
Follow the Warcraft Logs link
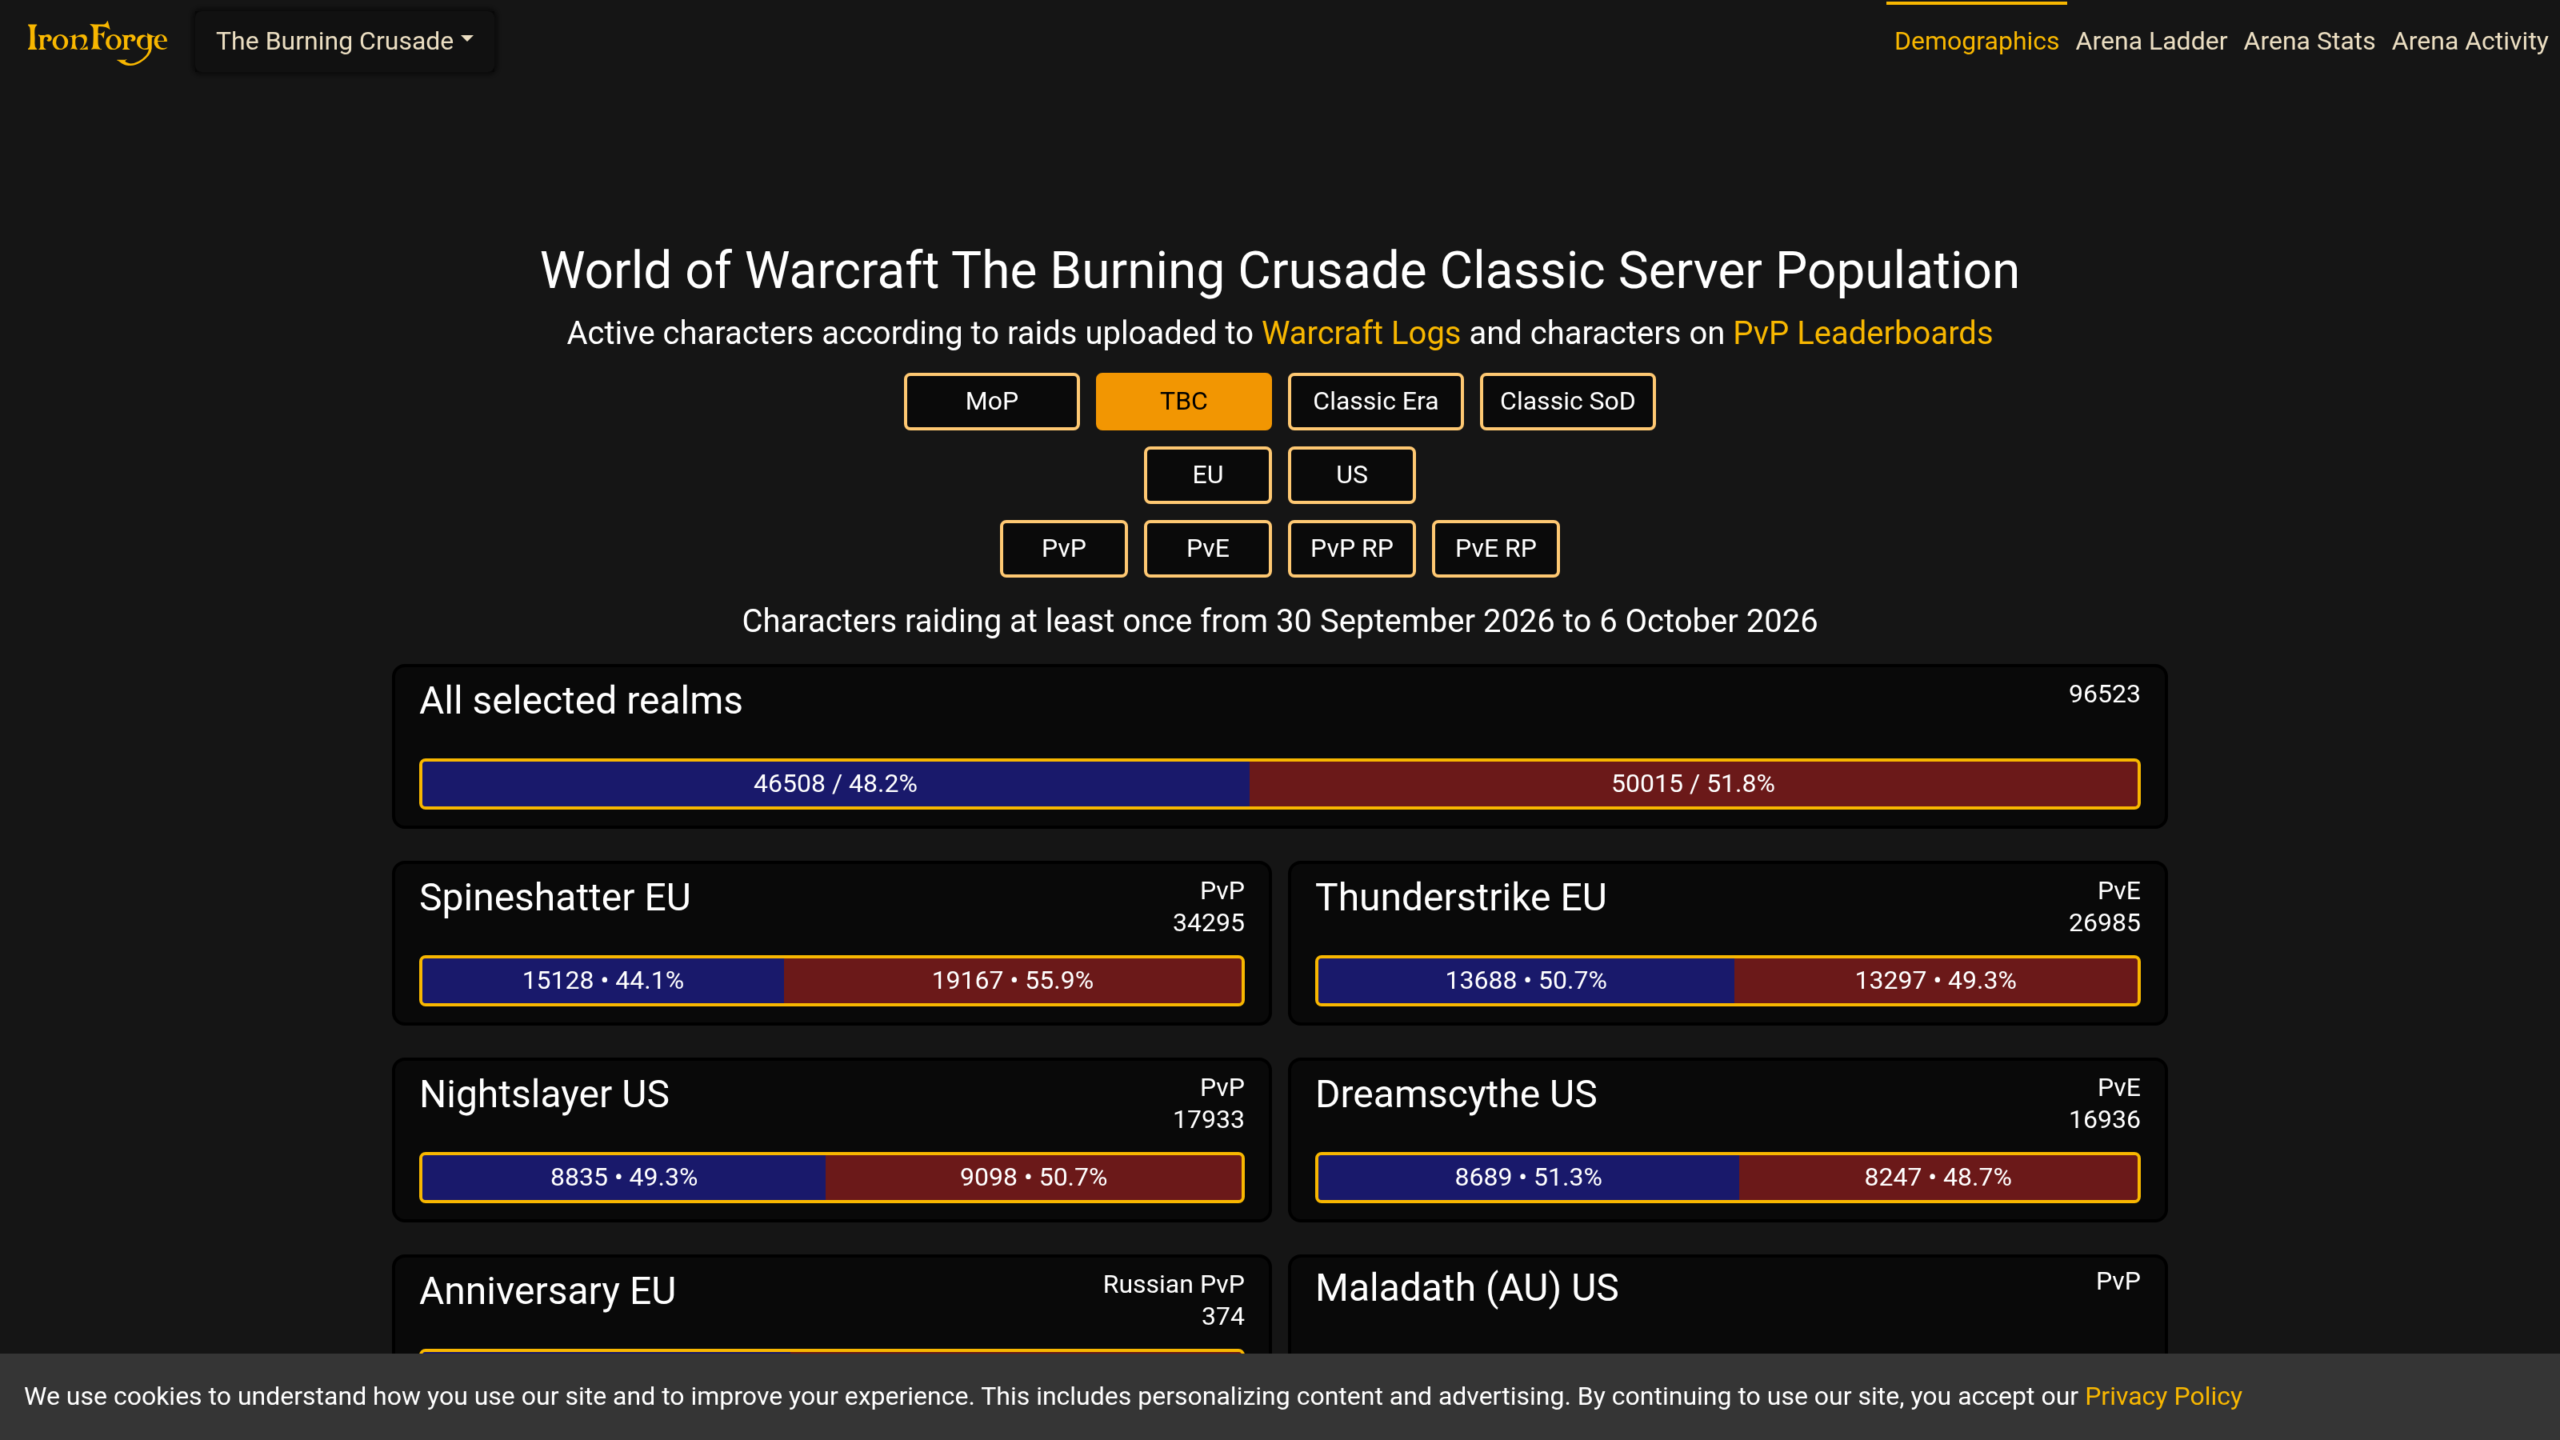1361,333
